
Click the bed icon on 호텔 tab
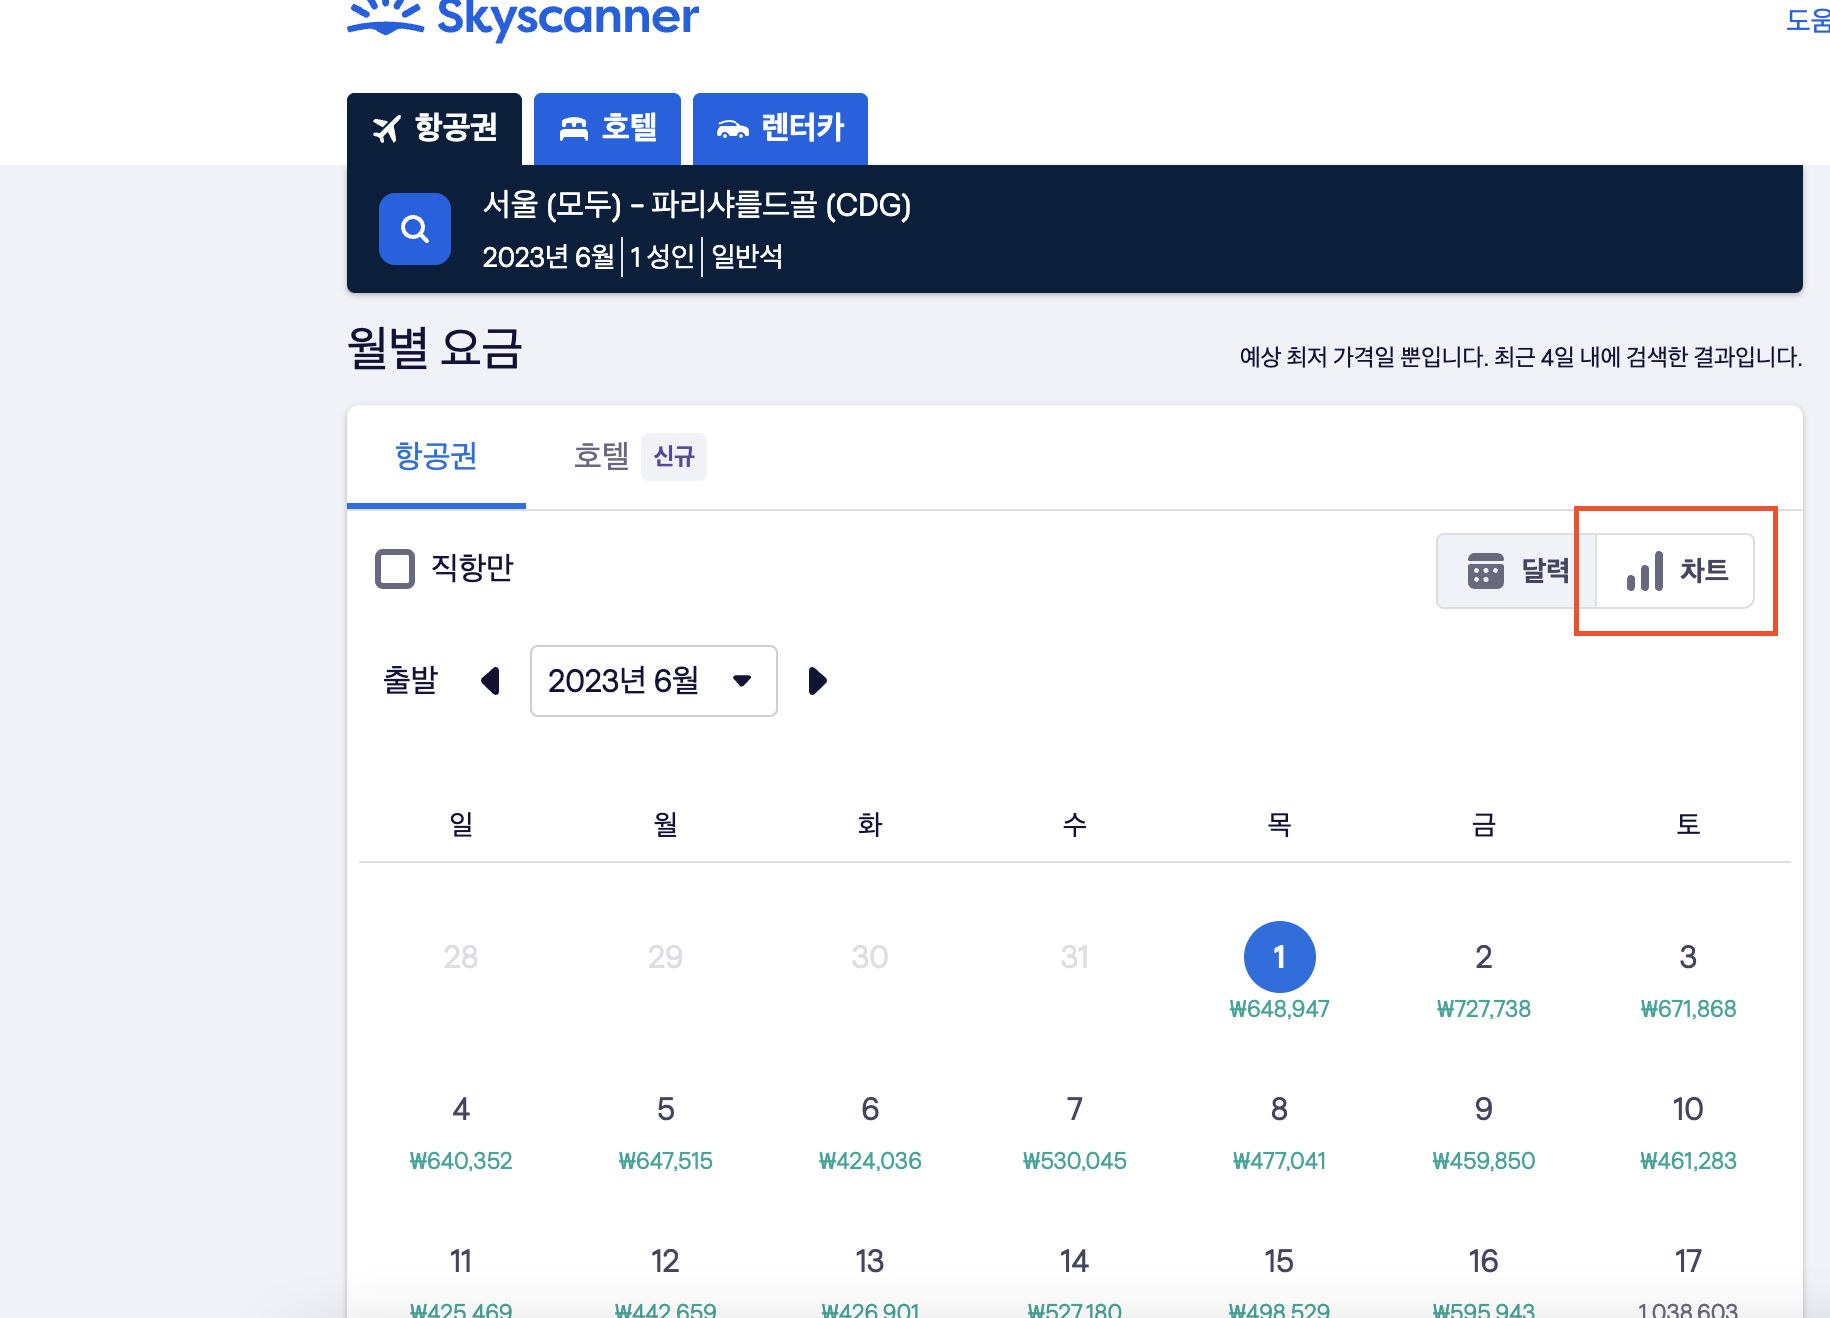click(575, 128)
